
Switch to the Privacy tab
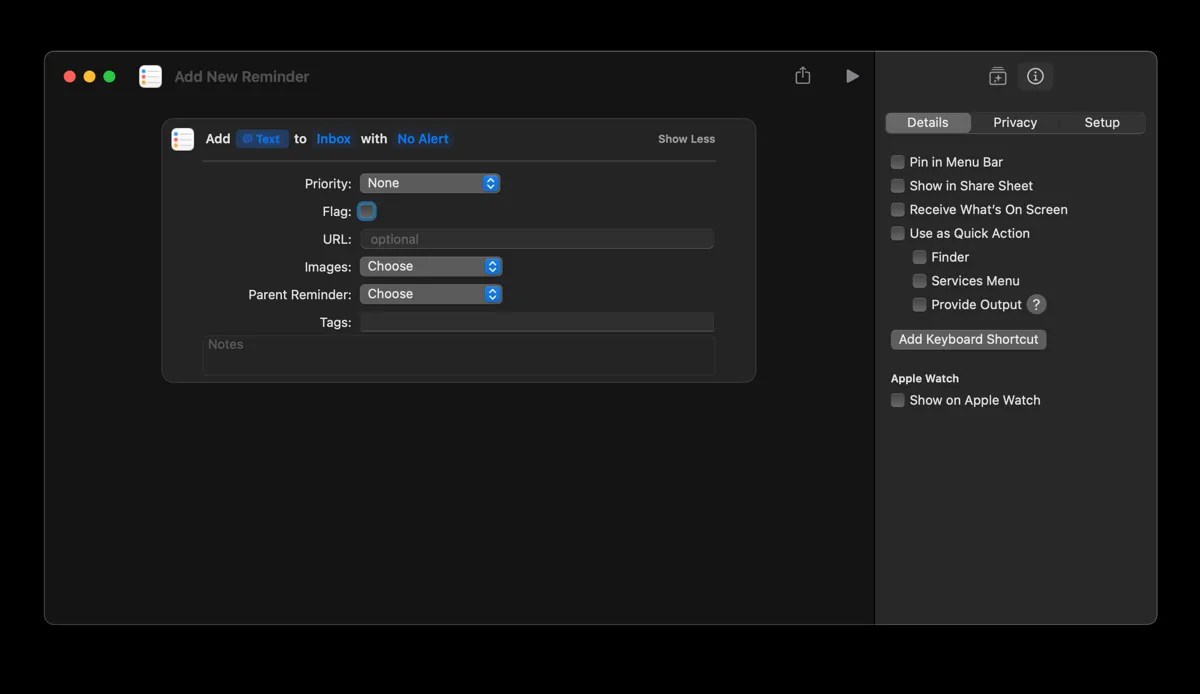(x=1014, y=122)
